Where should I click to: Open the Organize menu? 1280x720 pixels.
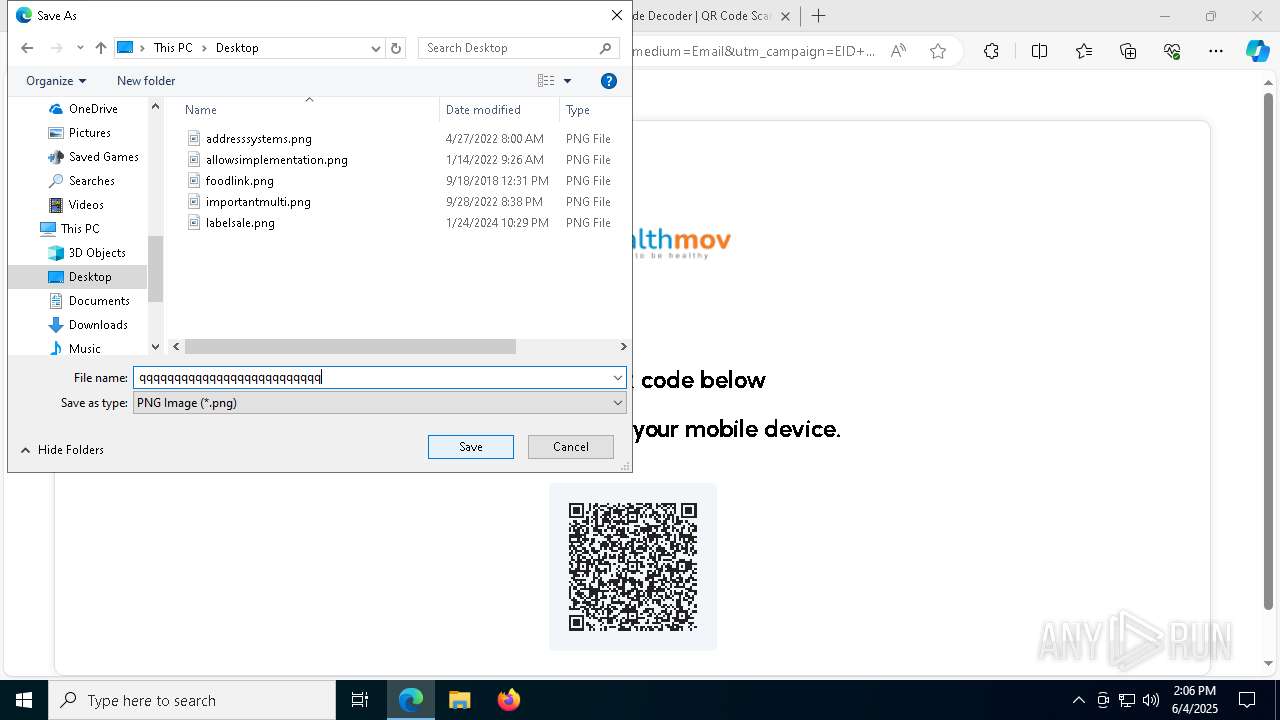[56, 81]
